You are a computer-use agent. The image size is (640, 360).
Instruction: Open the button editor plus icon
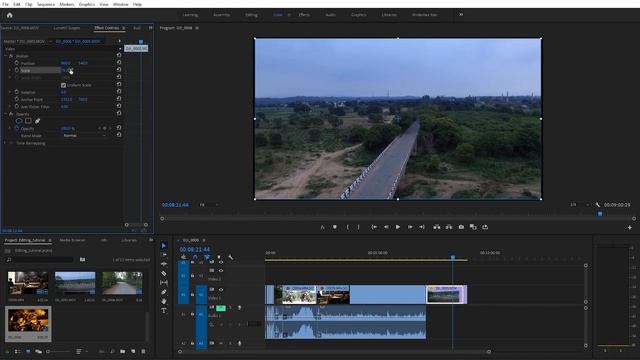(x=629, y=227)
